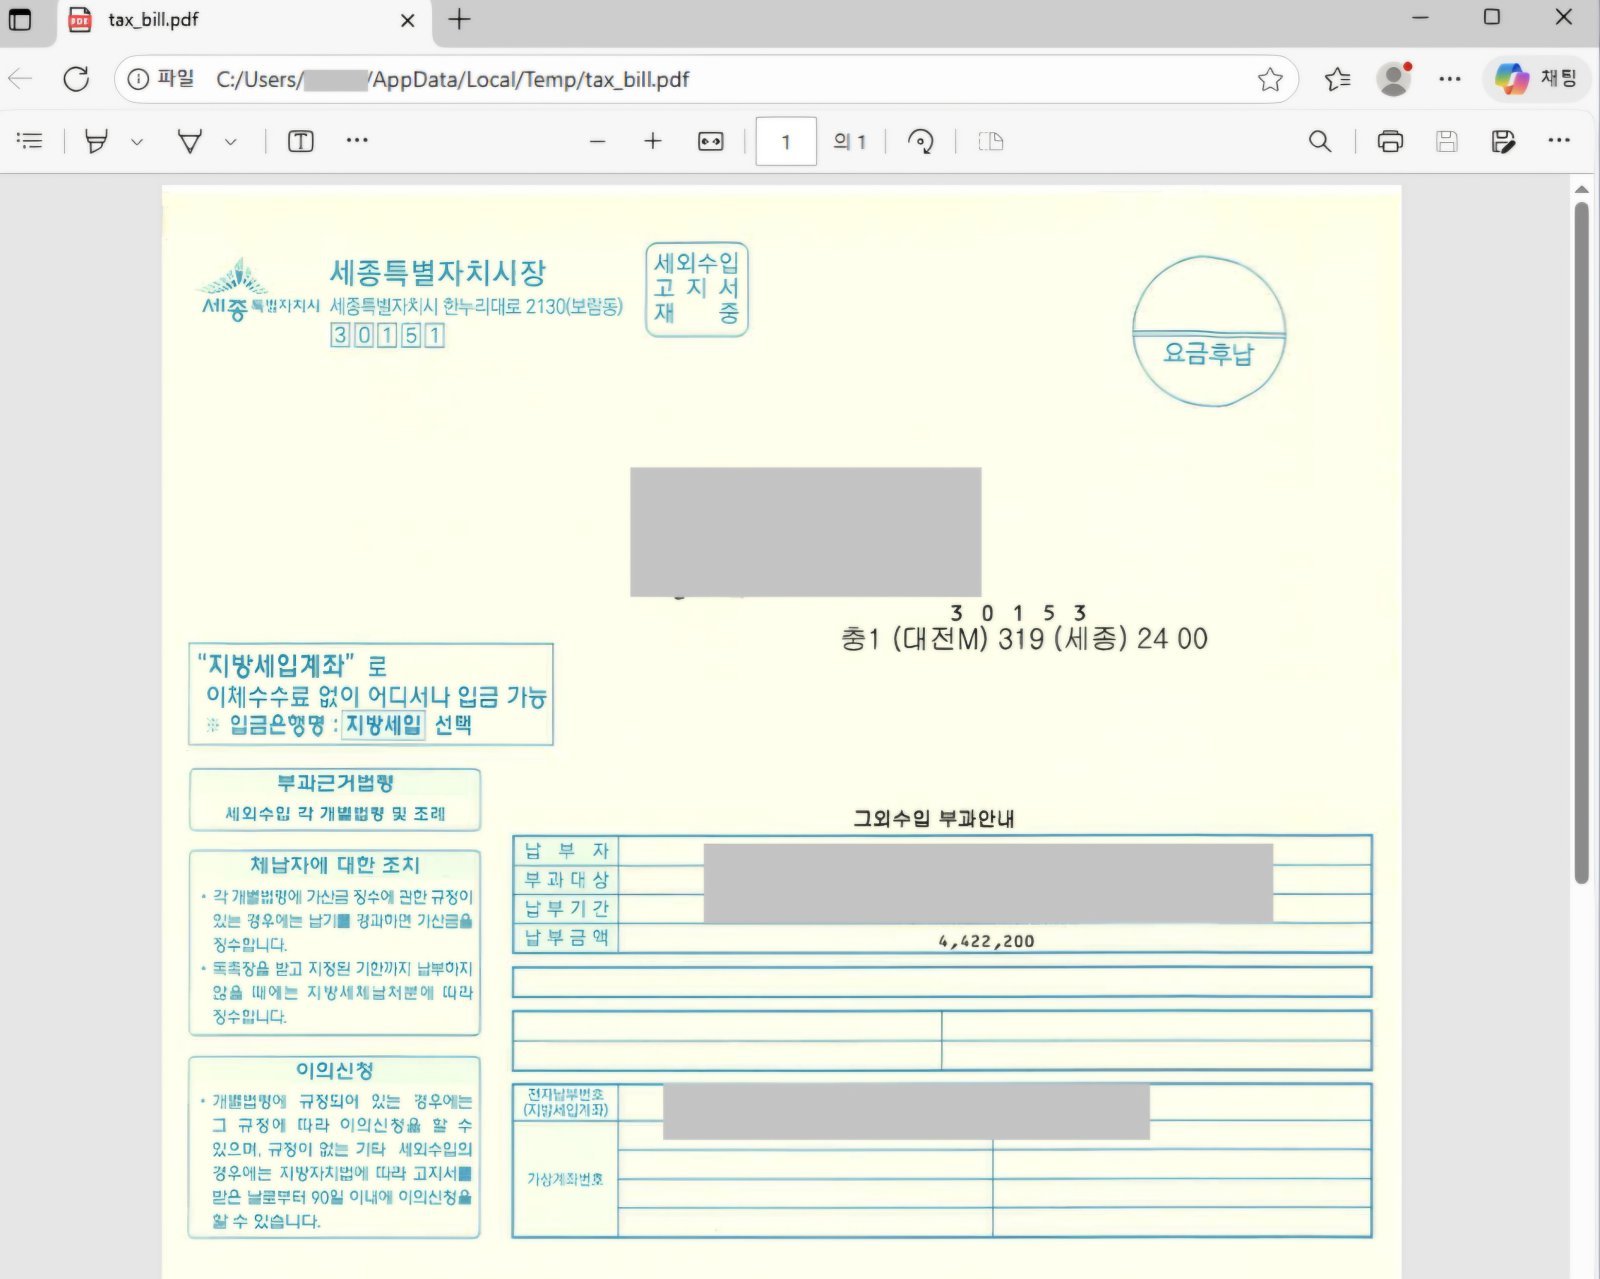The height and width of the screenshot is (1279, 1600).
Task: Open more PDF toolbar options
Action: pyautogui.click(x=1558, y=141)
